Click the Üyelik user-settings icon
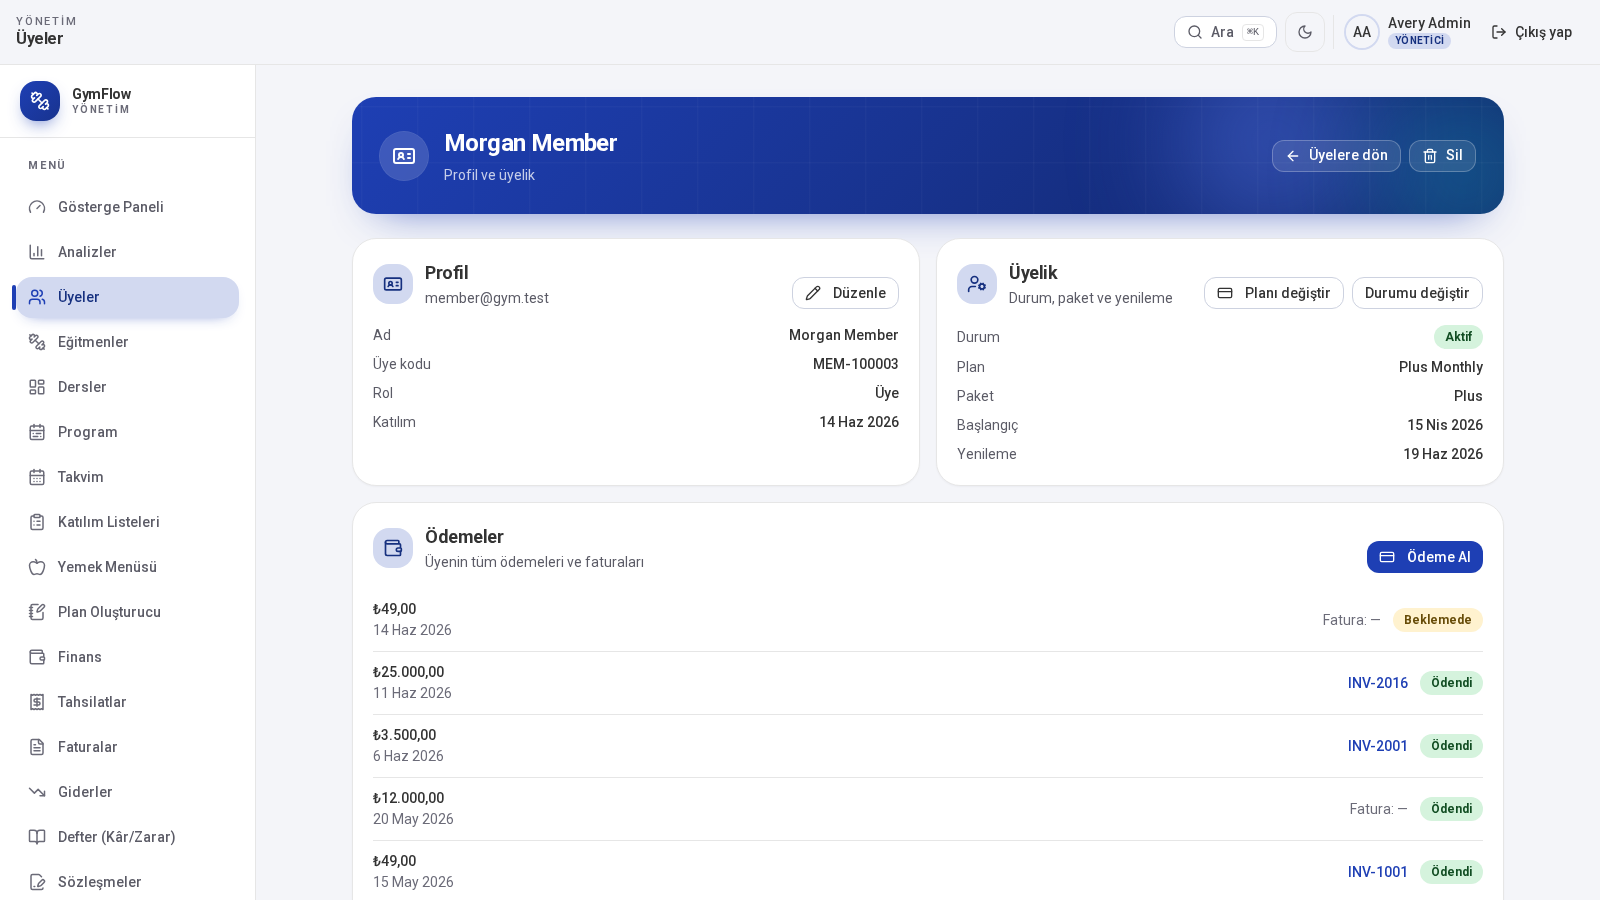The image size is (1600, 900). [x=977, y=284]
